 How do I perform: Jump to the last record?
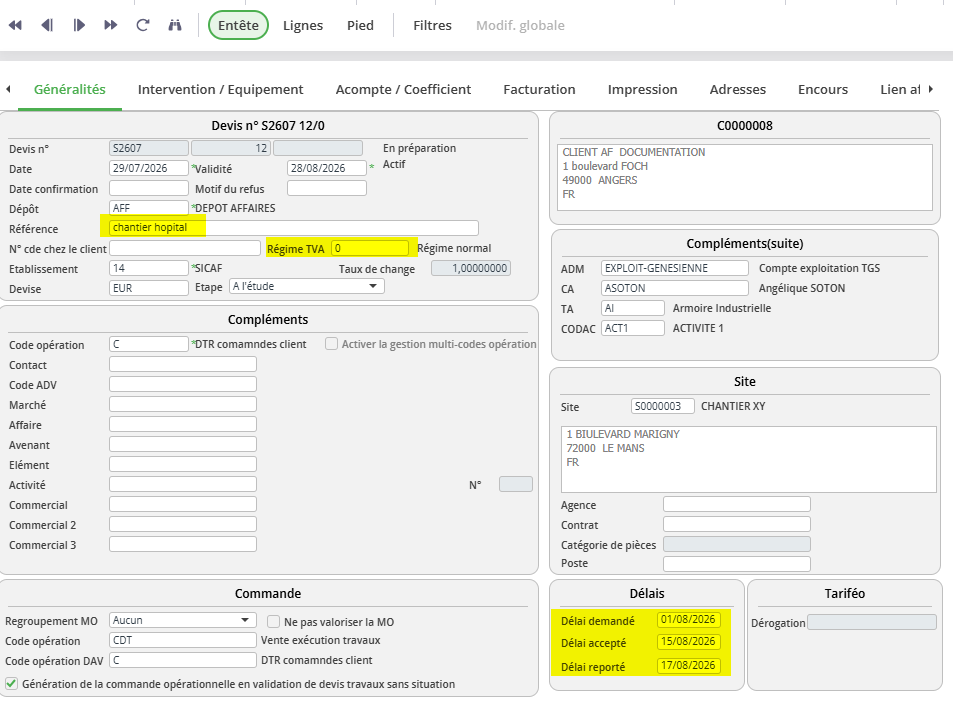111,26
